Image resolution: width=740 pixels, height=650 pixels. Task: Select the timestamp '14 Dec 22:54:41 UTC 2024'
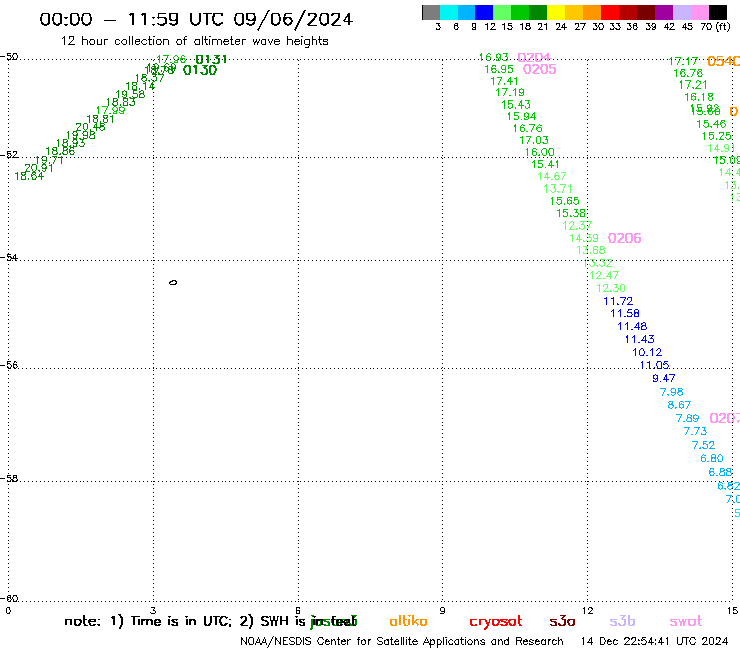click(654, 642)
